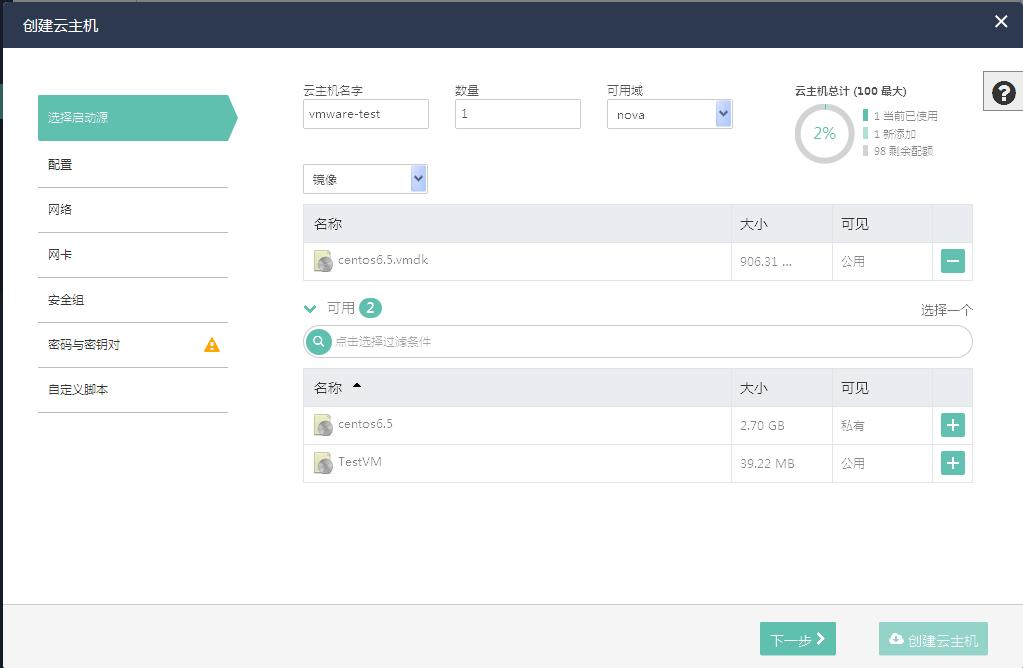Viewport: 1023px width, 668px height.
Task: Click the 创建云主机 create button
Action: pos(933,640)
